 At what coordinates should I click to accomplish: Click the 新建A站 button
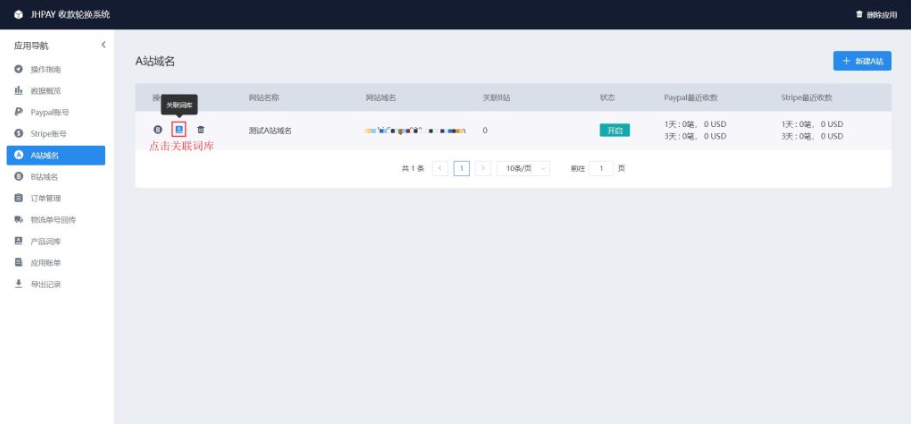click(x=862, y=61)
